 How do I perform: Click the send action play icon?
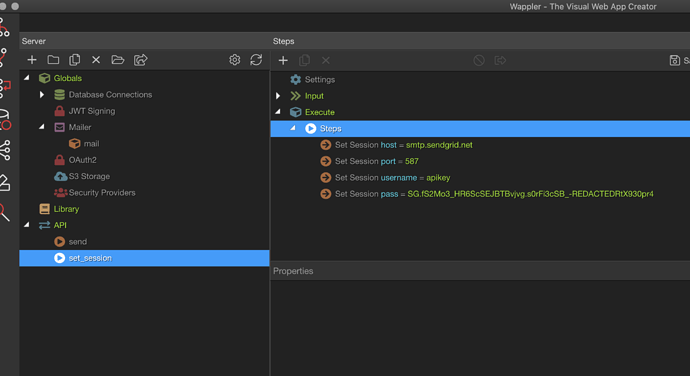point(59,241)
